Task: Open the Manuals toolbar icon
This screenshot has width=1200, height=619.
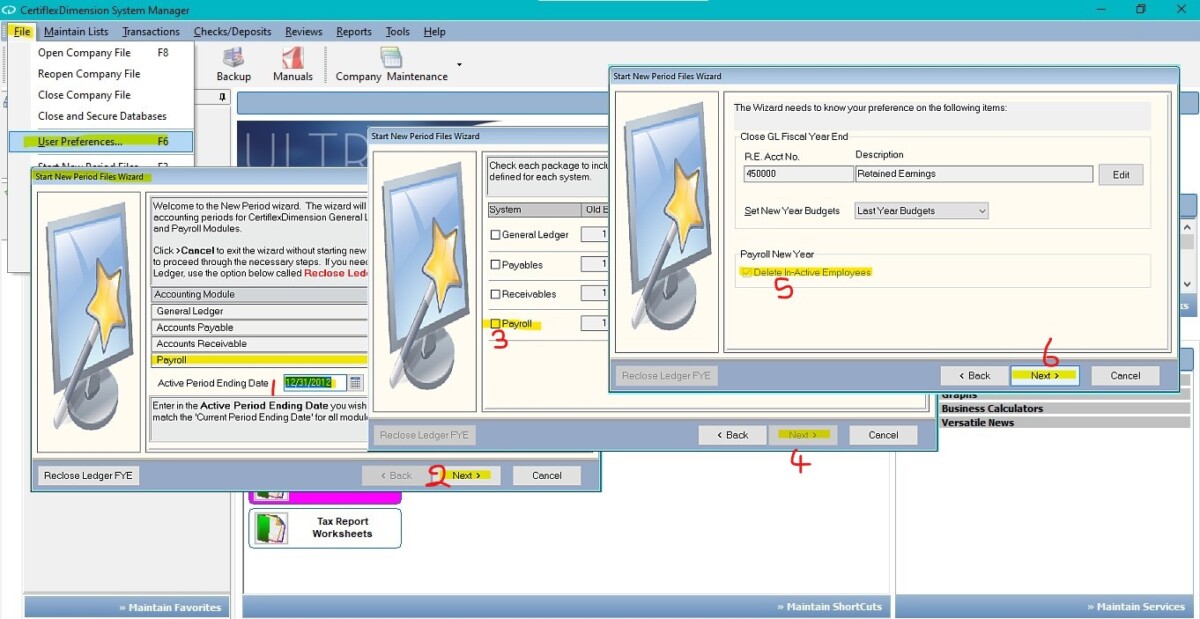Action: point(292,63)
